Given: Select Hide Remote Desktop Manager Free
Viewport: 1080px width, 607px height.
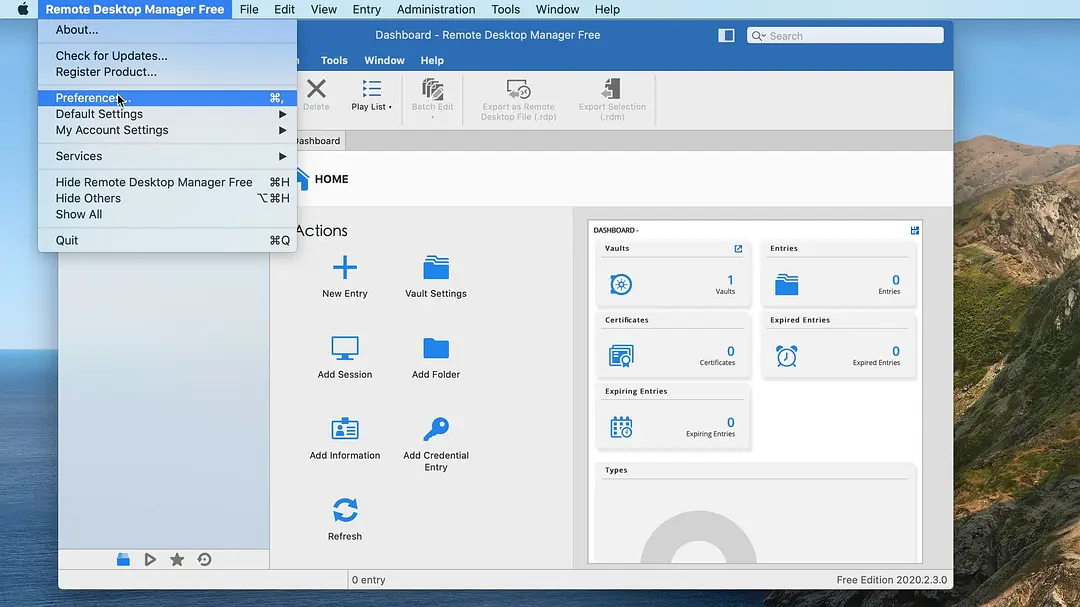Looking at the screenshot, I should tap(167, 182).
